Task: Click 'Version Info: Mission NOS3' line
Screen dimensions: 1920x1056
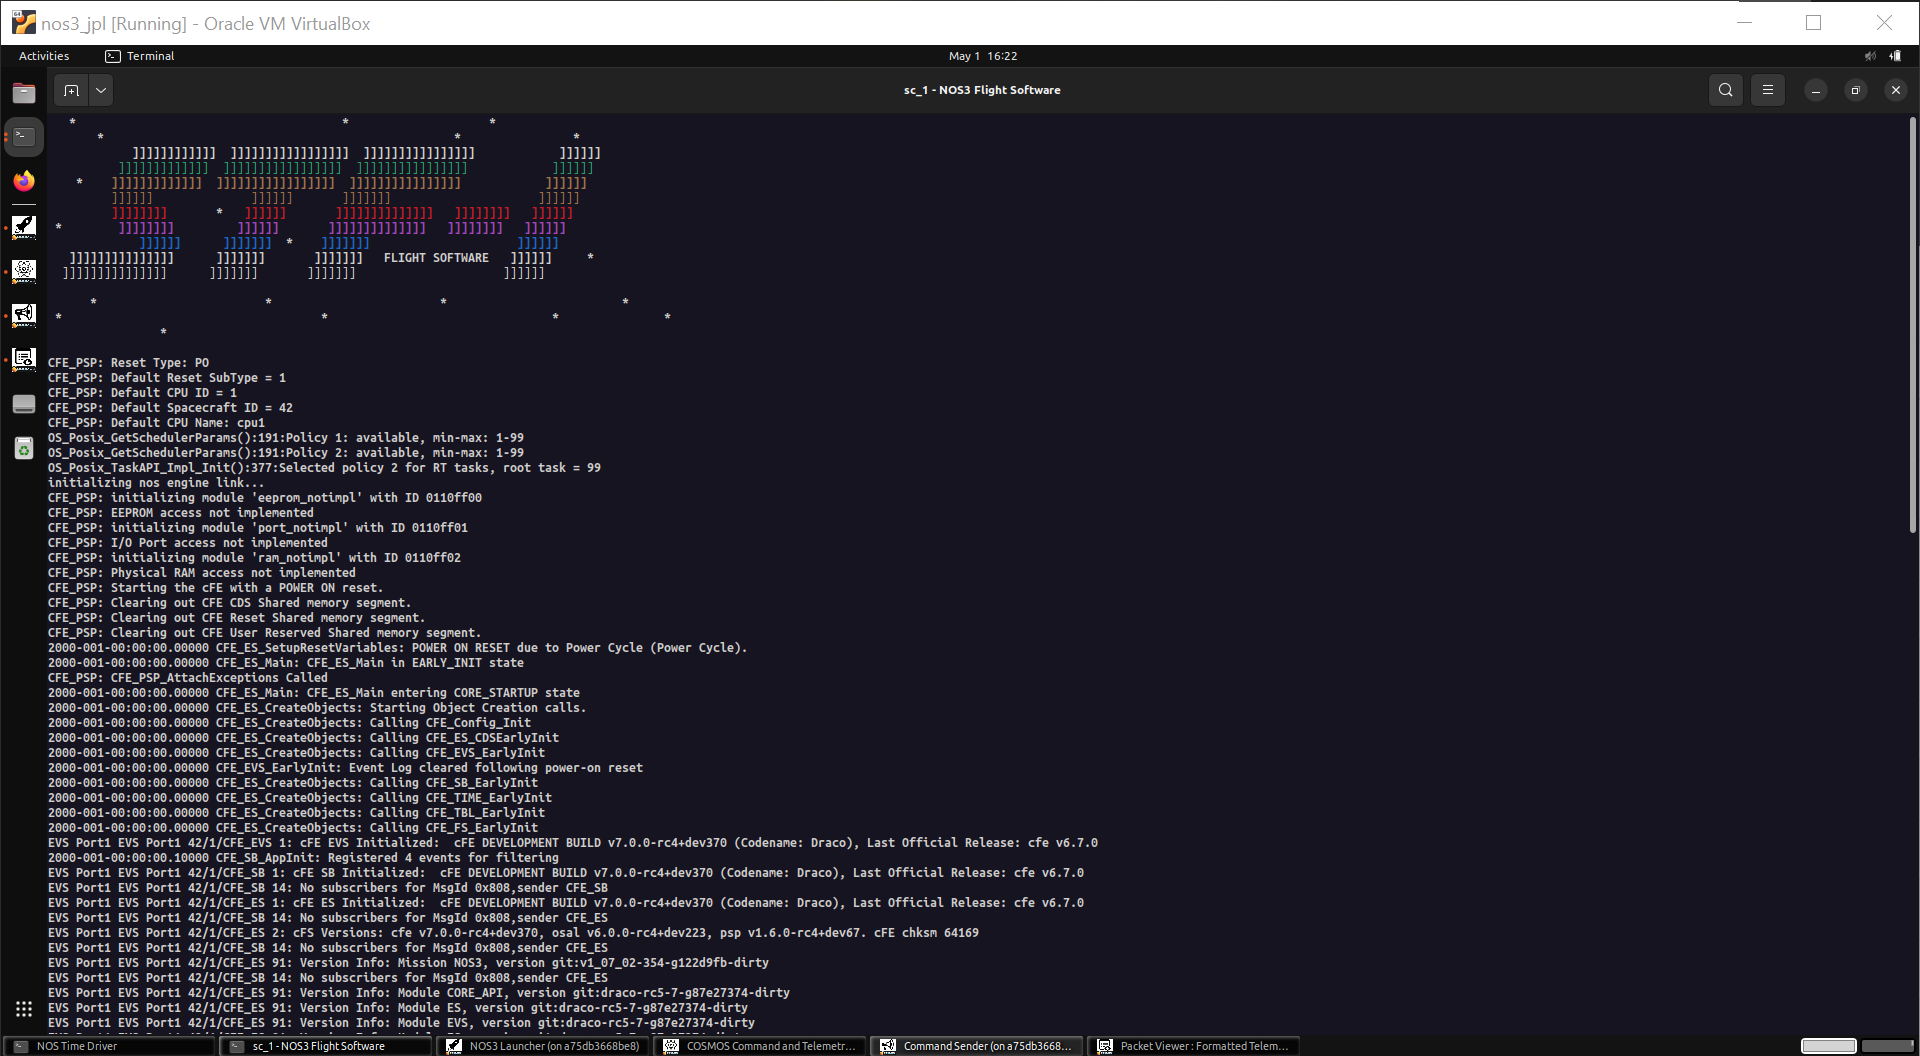Action: point(408,963)
